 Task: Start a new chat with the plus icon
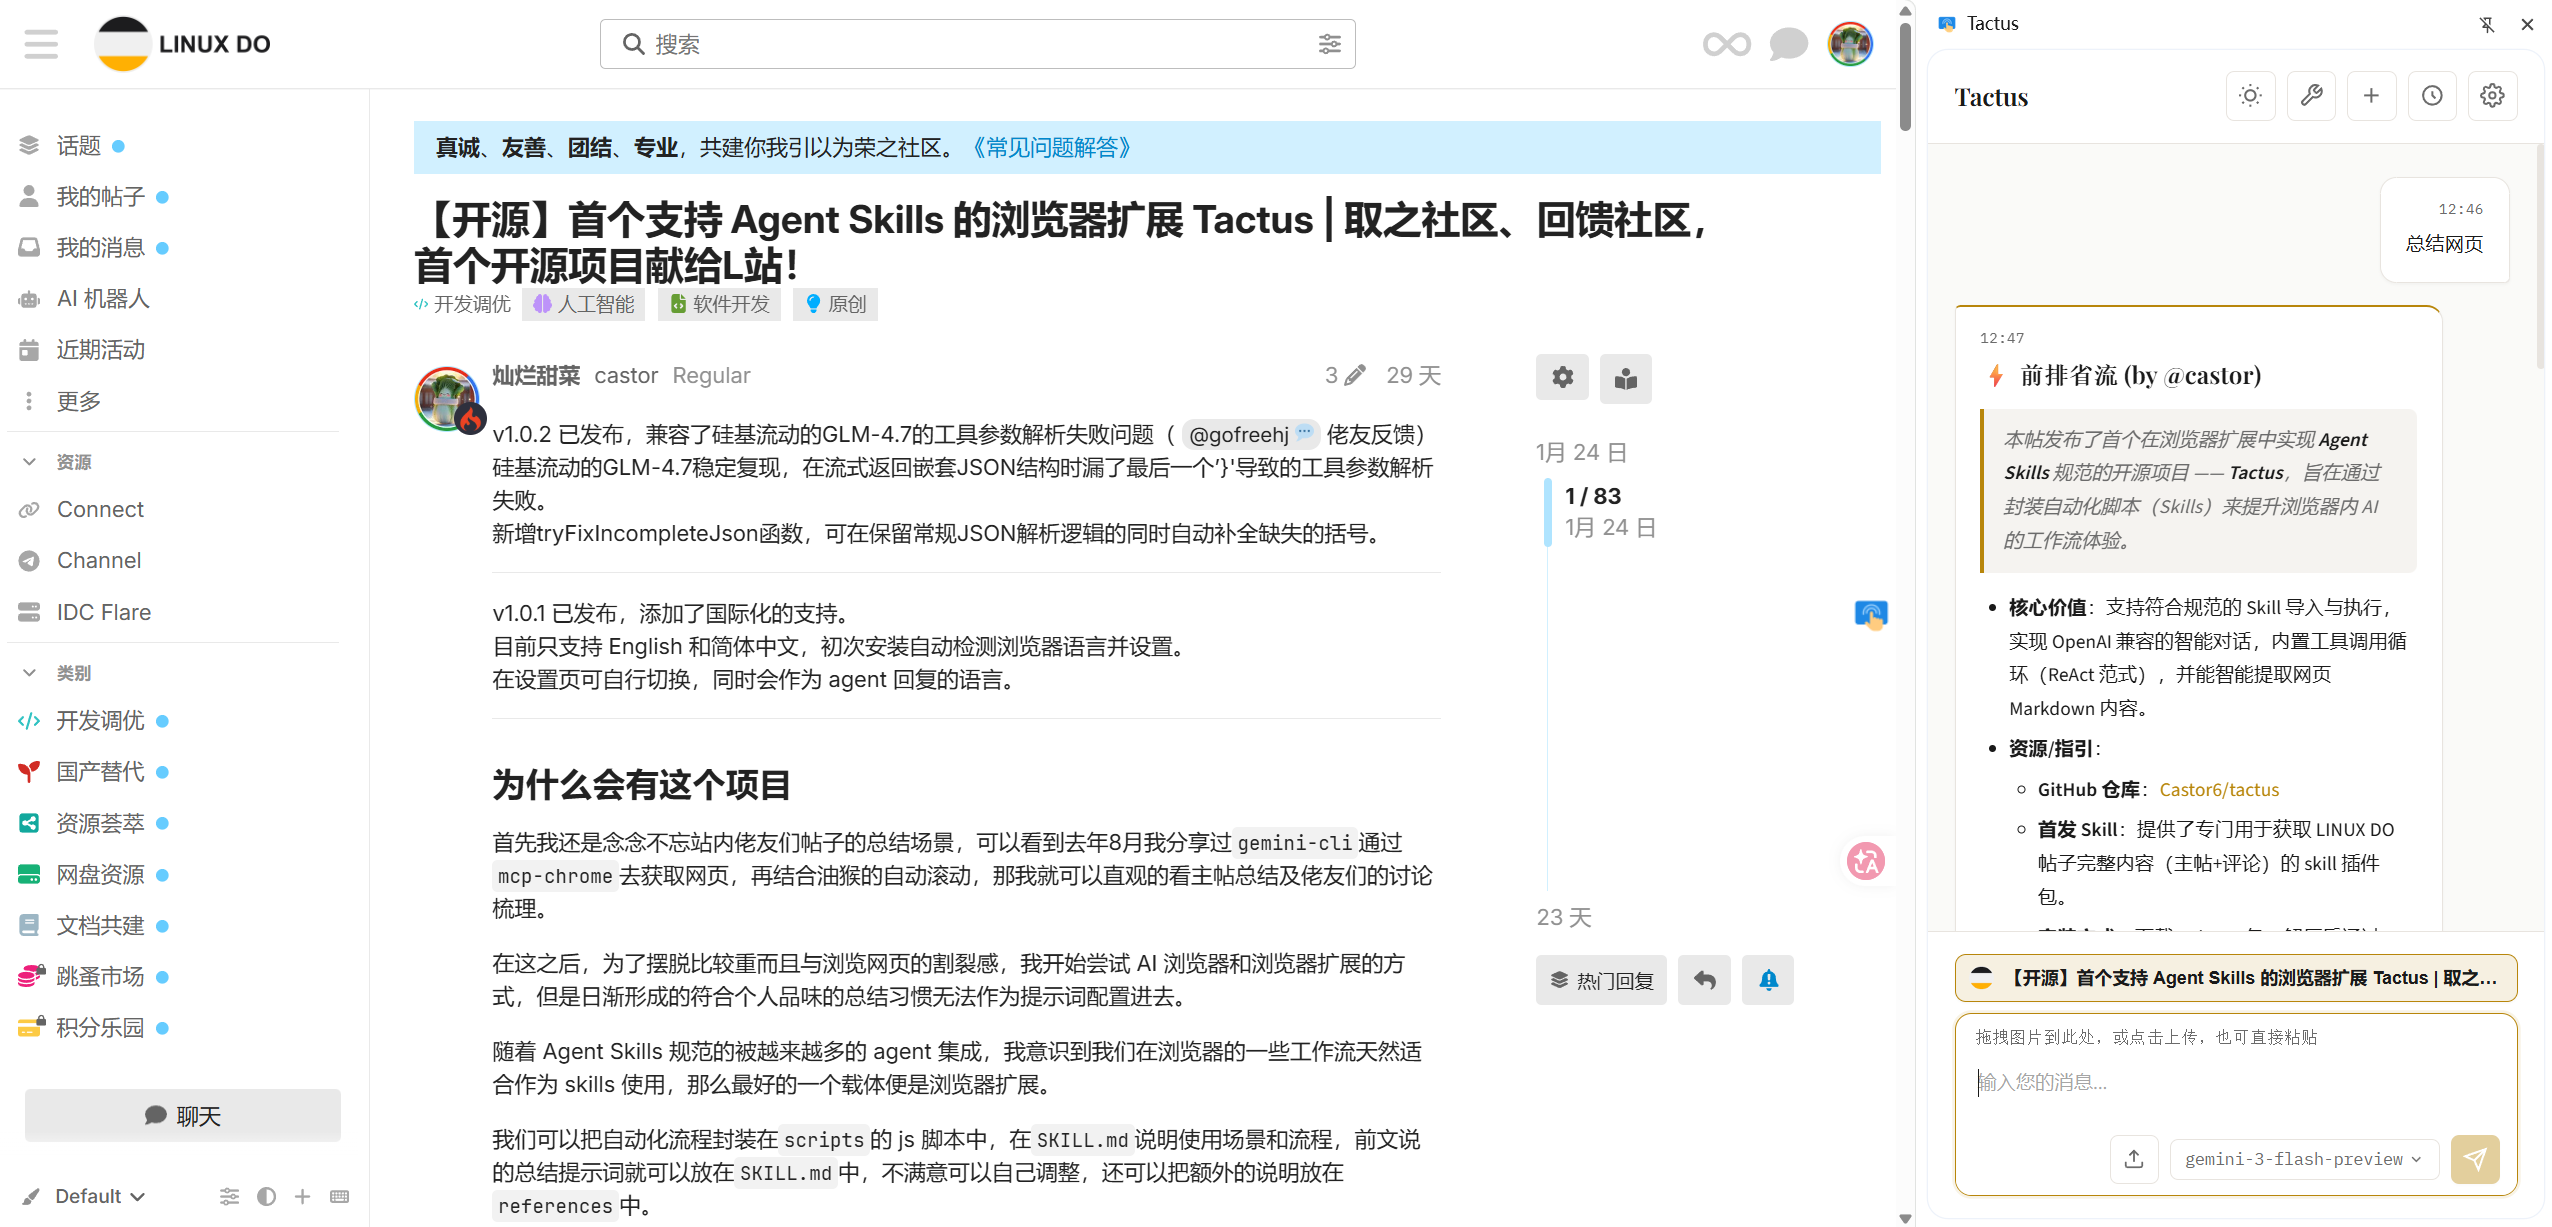click(x=2371, y=95)
